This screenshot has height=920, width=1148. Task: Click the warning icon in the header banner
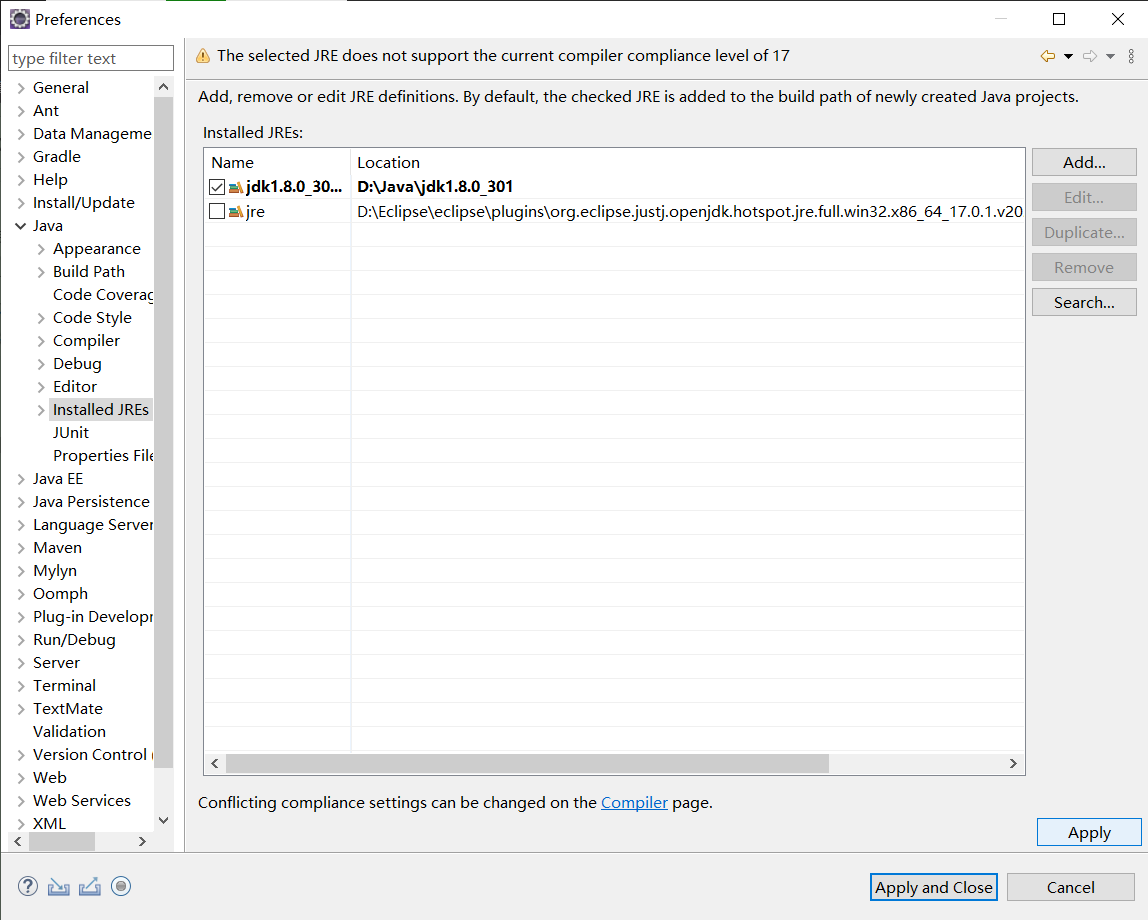point(203,56)
